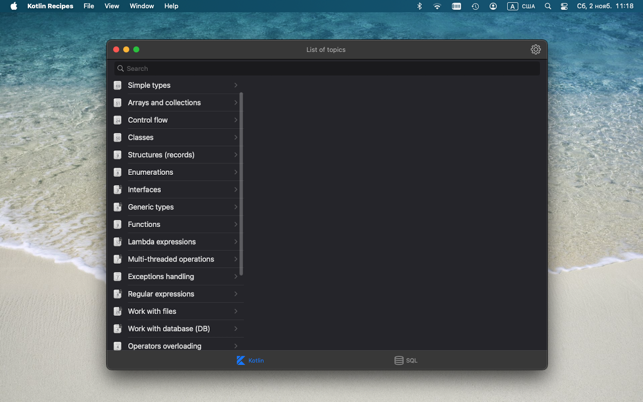The height and width of the screenshot is (402, 643).
Task: Click the date and time in menu bar
Action: point(605,6)
